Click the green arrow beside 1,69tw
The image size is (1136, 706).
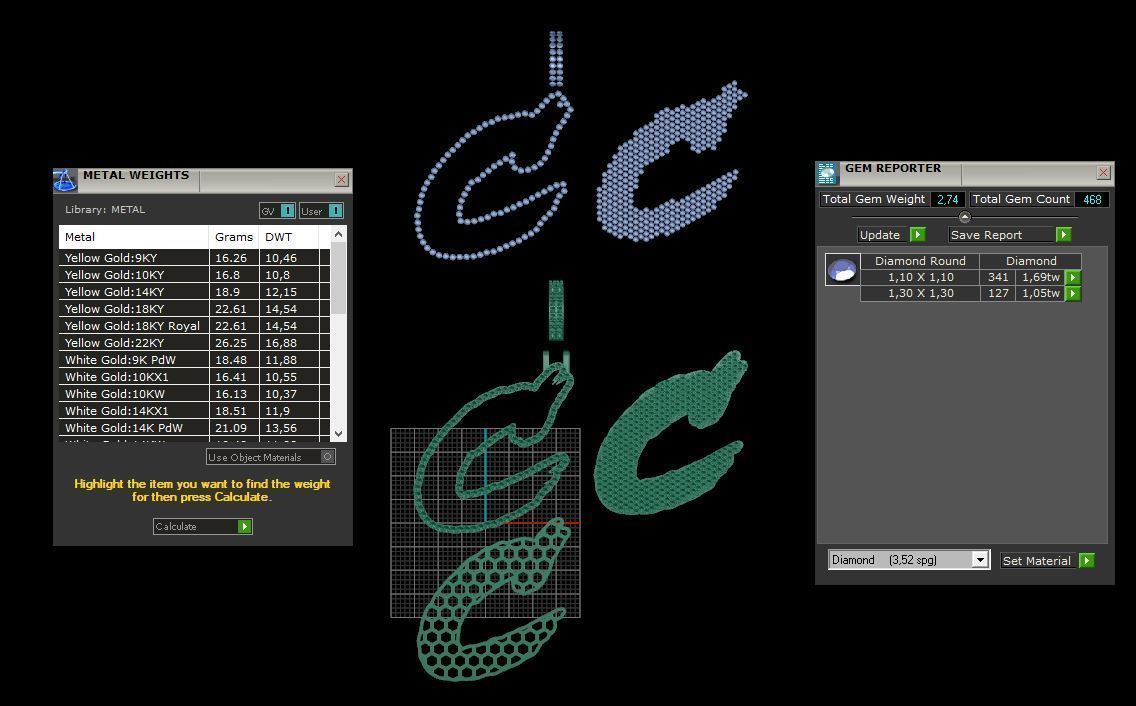click(x=1073, y=277)
